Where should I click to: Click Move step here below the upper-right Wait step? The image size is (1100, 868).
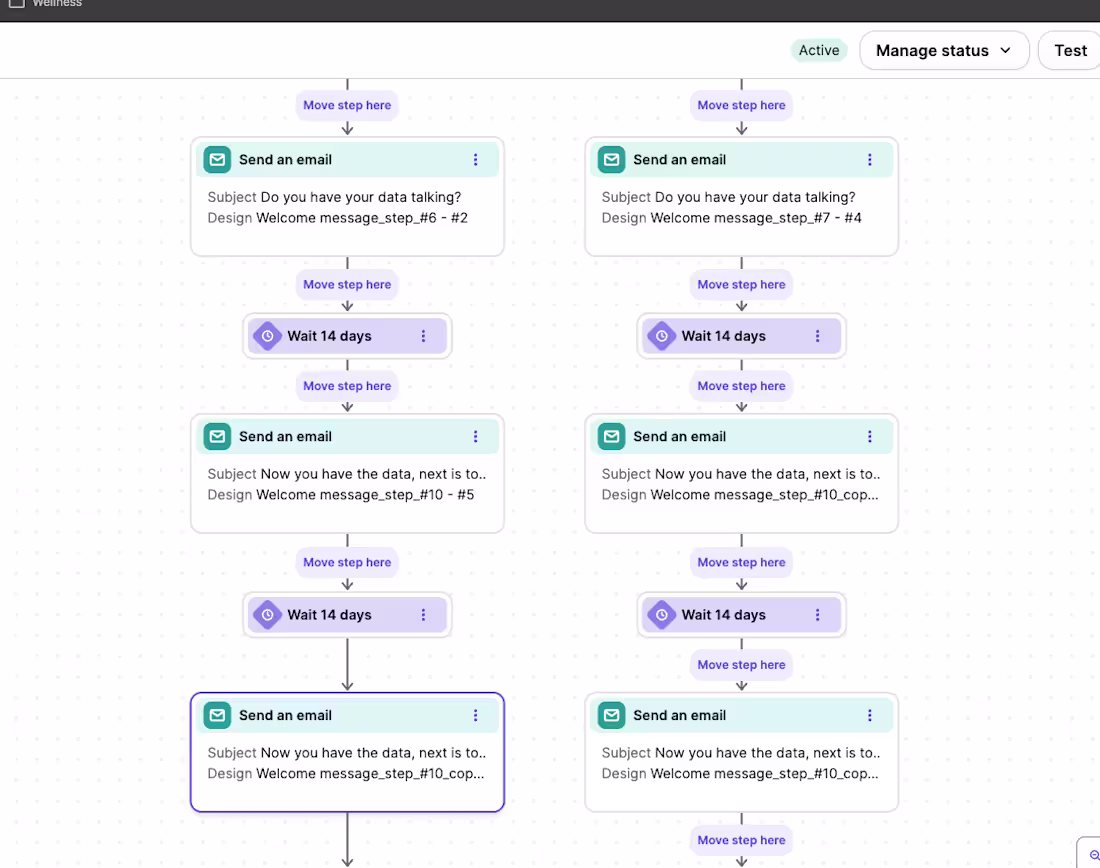point(741,386)
